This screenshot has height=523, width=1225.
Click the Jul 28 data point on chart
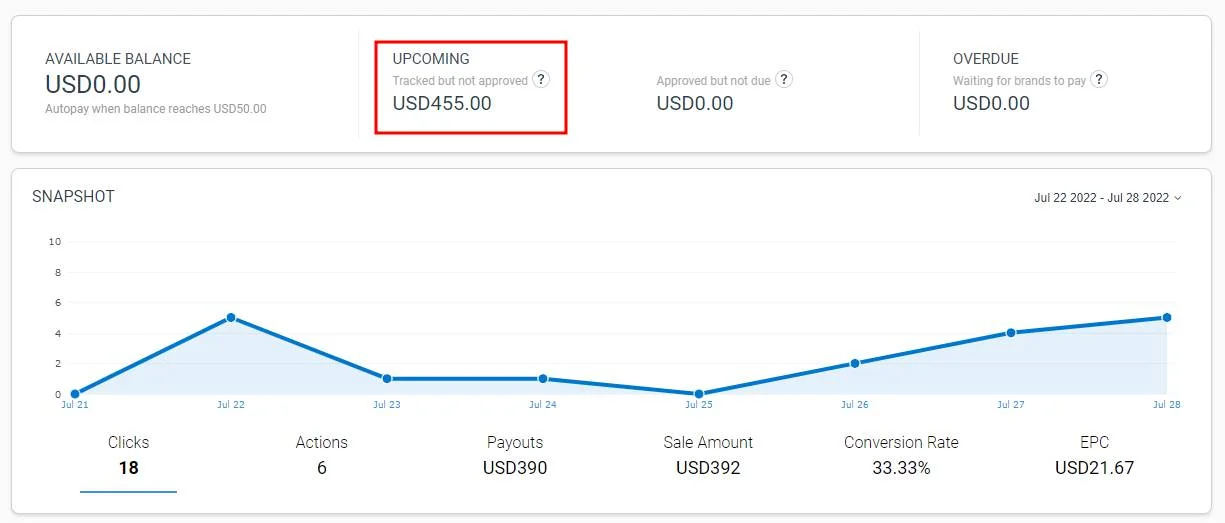point(1167,318)
